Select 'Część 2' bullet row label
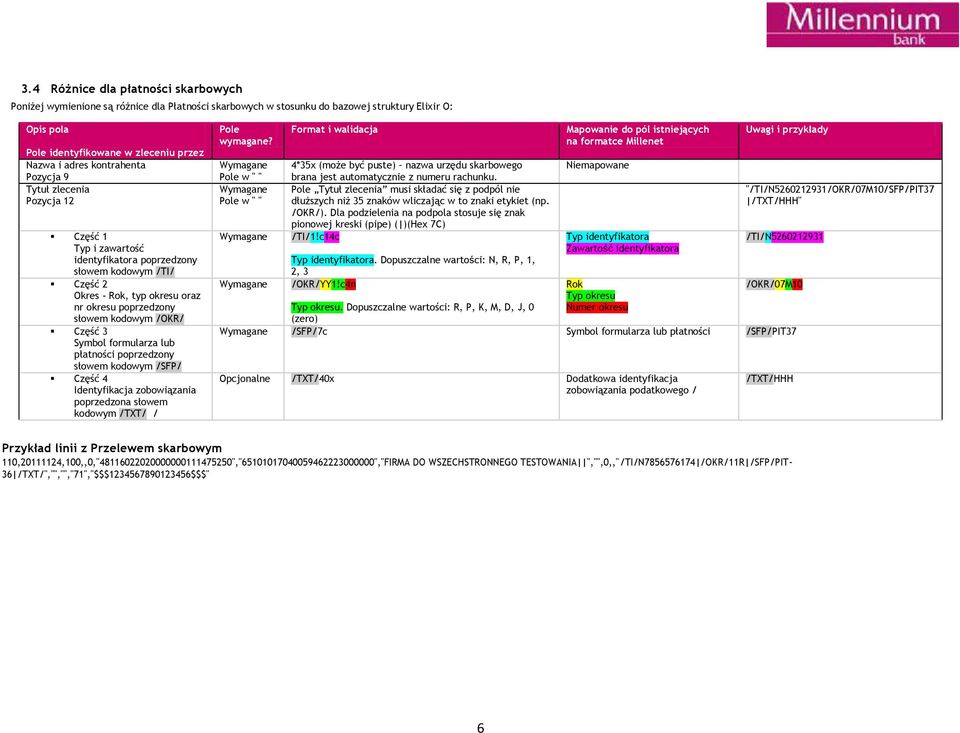 [91, 284]
